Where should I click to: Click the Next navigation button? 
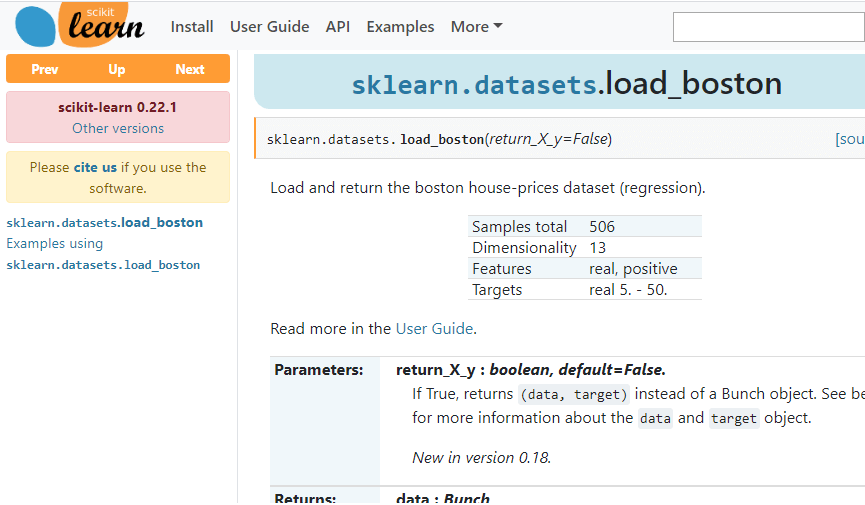pos(190,69)
